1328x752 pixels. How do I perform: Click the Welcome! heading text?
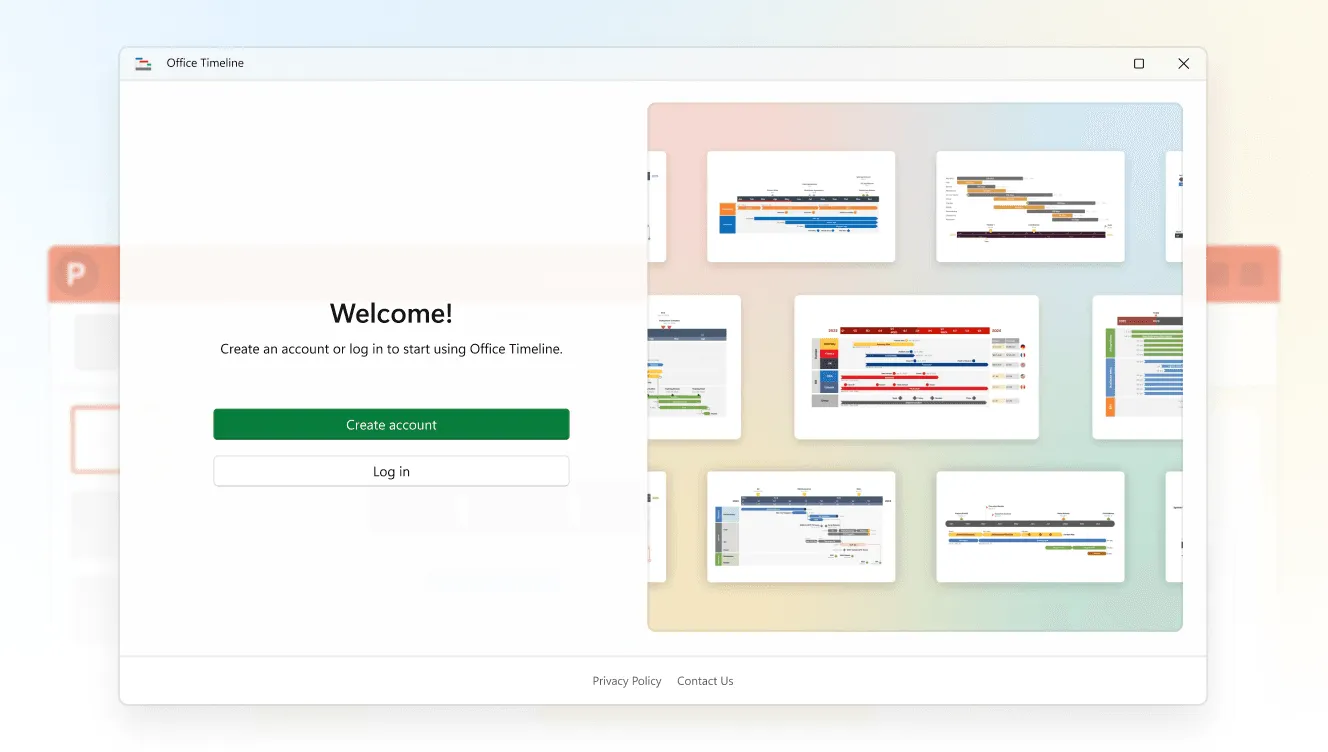point(391,314)
